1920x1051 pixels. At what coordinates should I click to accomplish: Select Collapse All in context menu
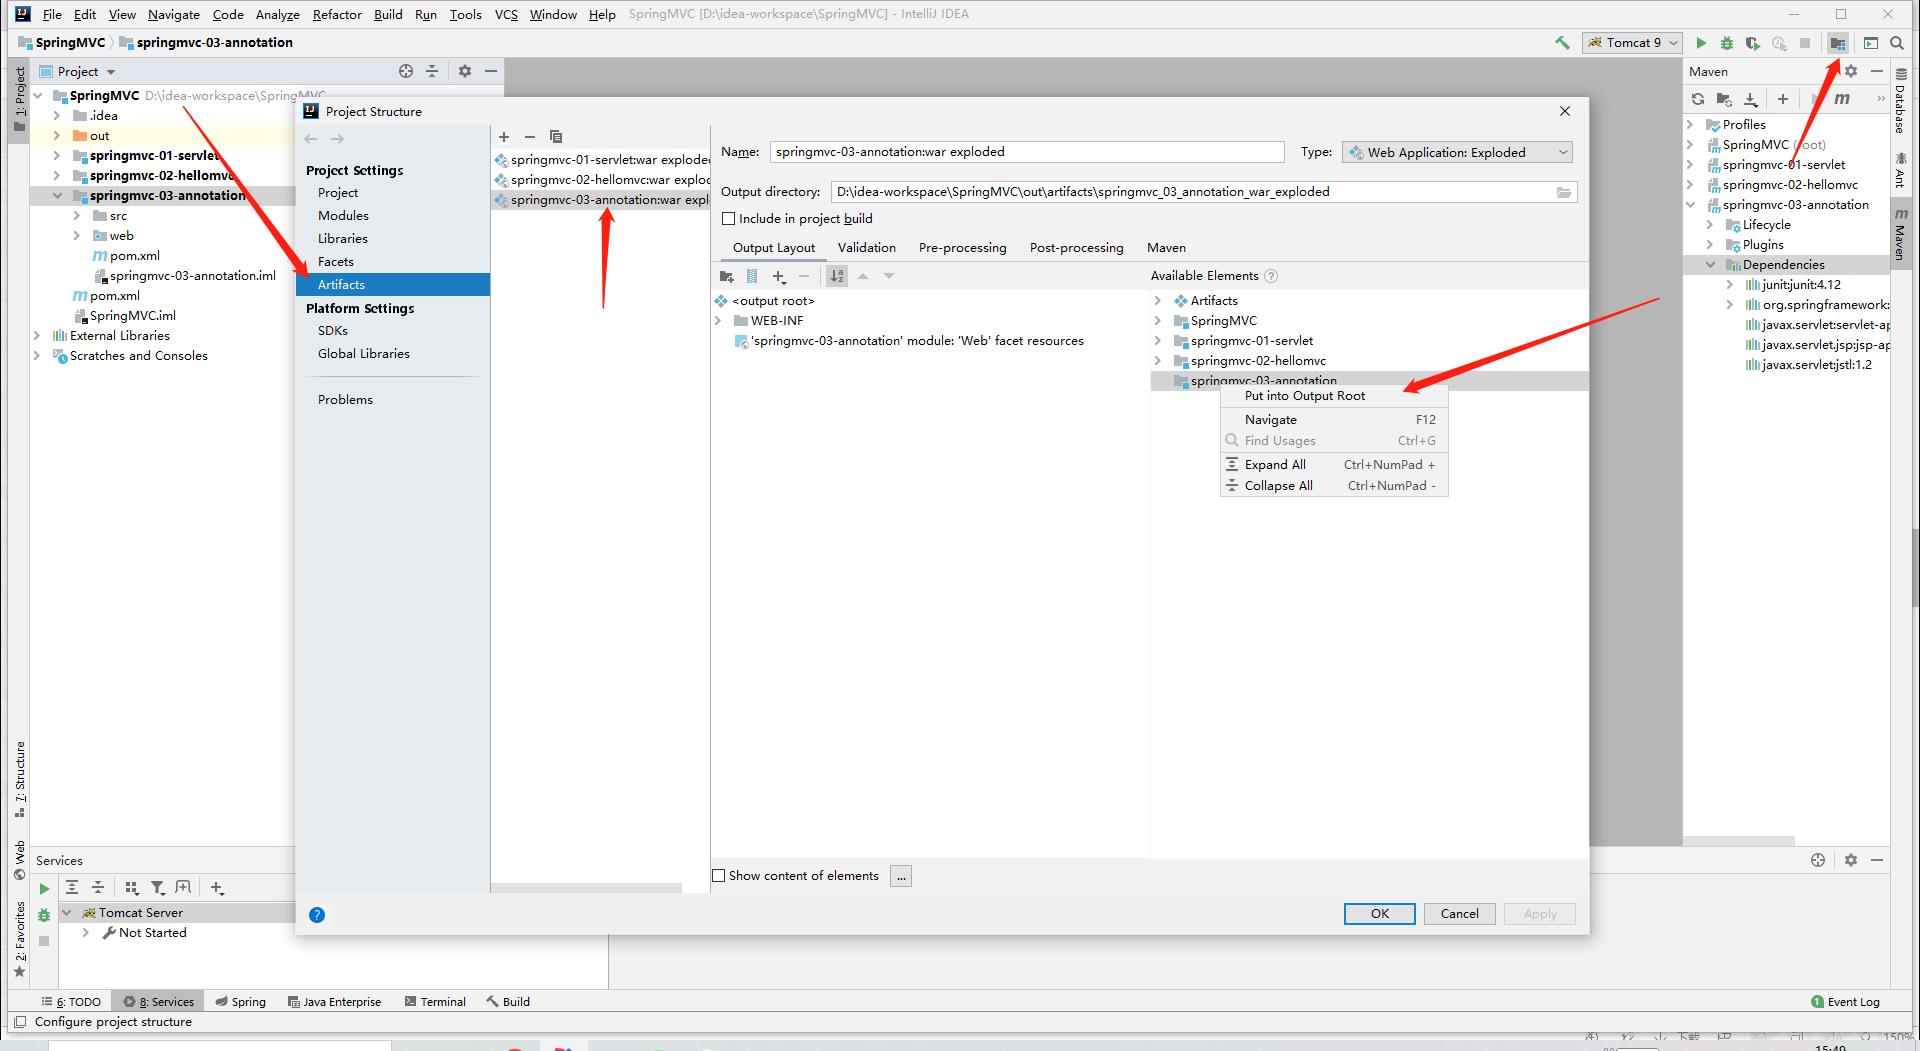click(1334, 486)
